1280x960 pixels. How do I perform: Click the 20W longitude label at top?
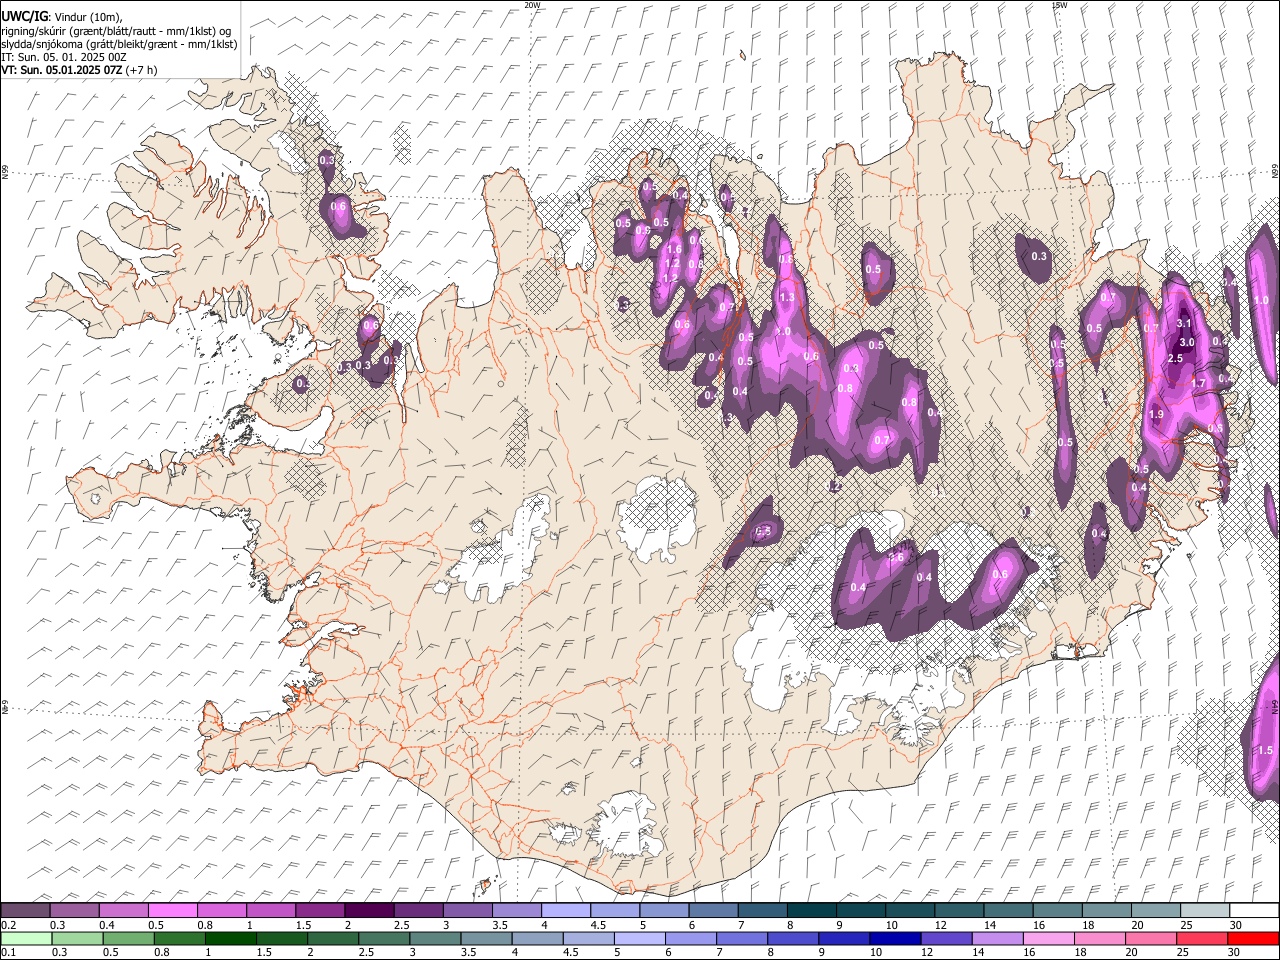[x=532, y=5]
